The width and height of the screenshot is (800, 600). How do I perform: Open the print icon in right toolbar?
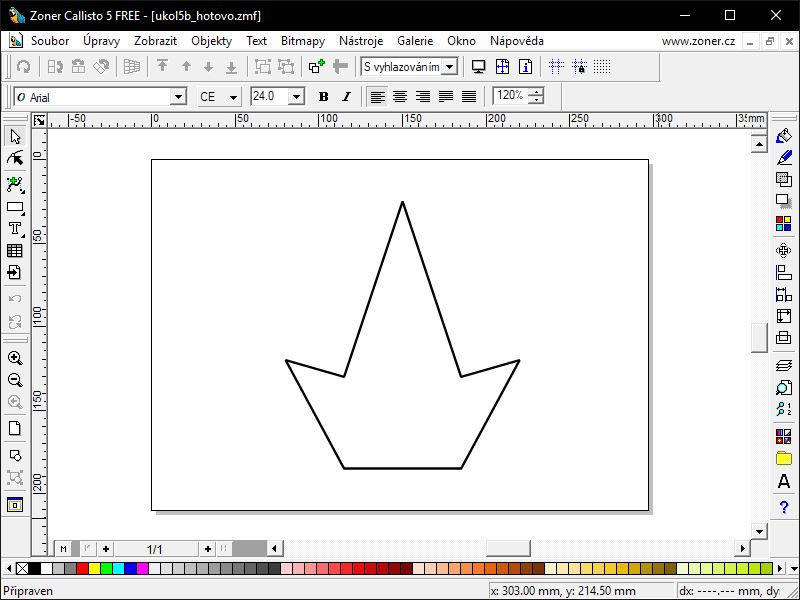[784, 337]
